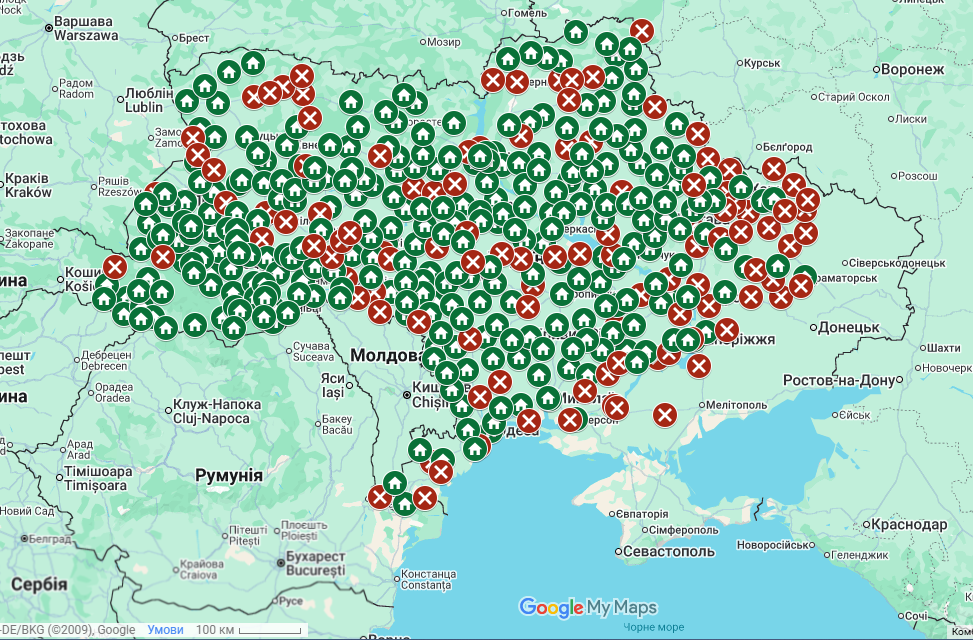Viewport: 973px width, 640px height.
Task: Click the Ростов-на-Дону city label
Action: tap(839, 380)
